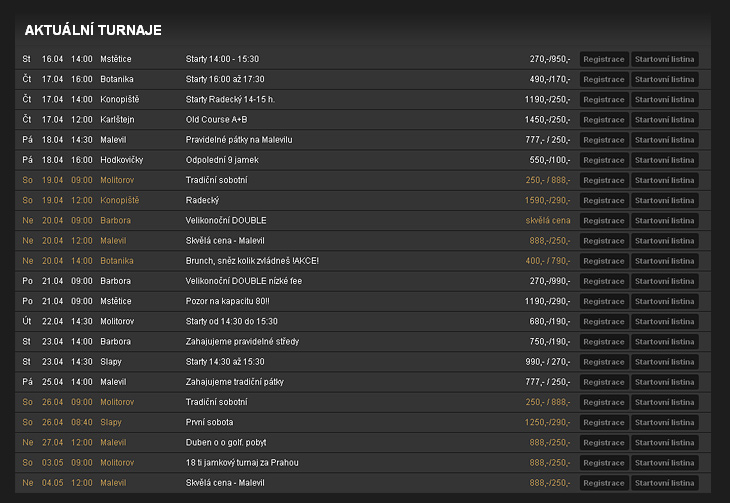The width and height of the screenshot is (730, 503).
Task: Select 'Starty Radecký 14-15 h.' description
Action: pos(230,99)
